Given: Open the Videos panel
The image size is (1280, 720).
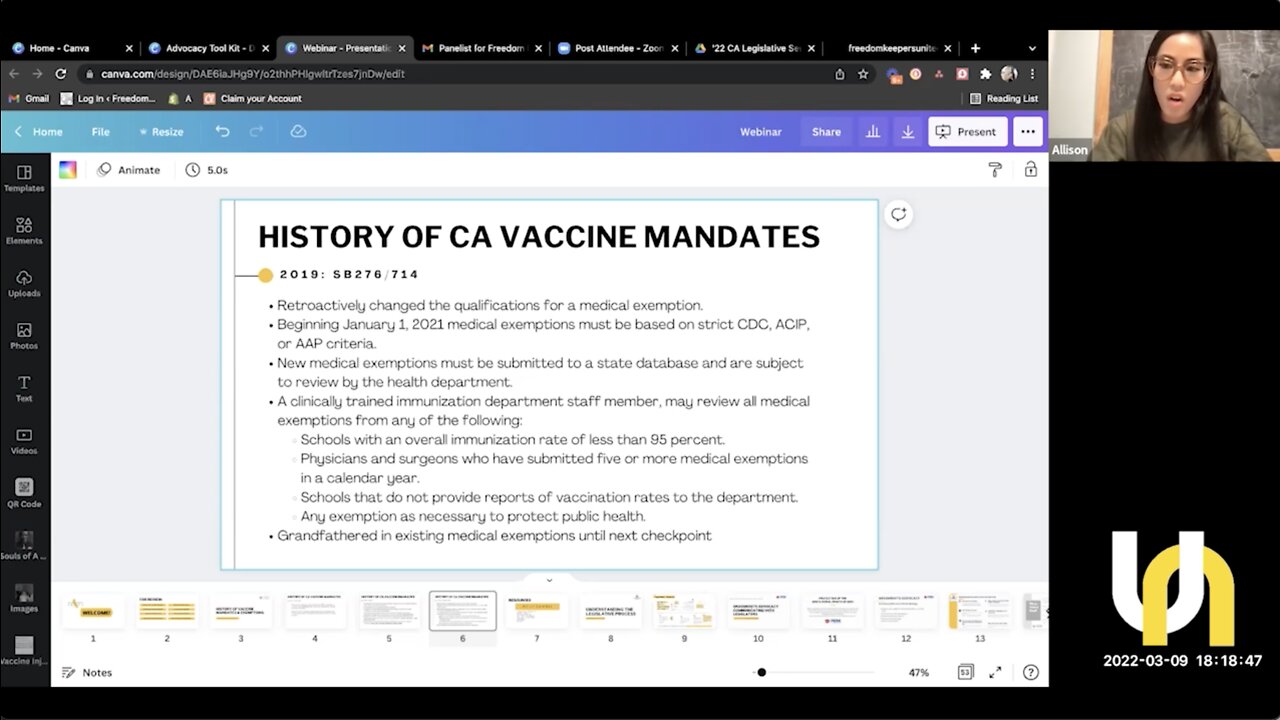Looking at the screenshot, I should pos(24,441).
